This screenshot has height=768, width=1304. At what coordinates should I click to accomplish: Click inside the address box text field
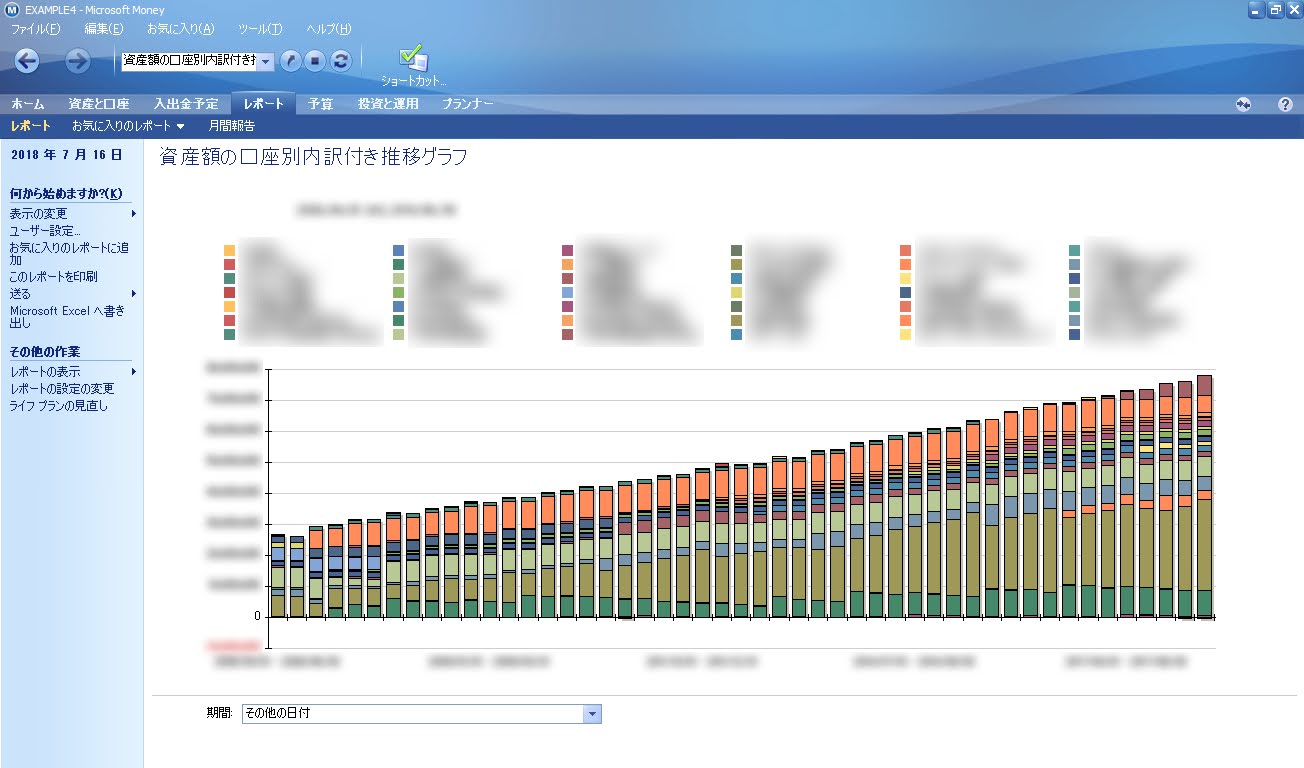coord(188,62)
